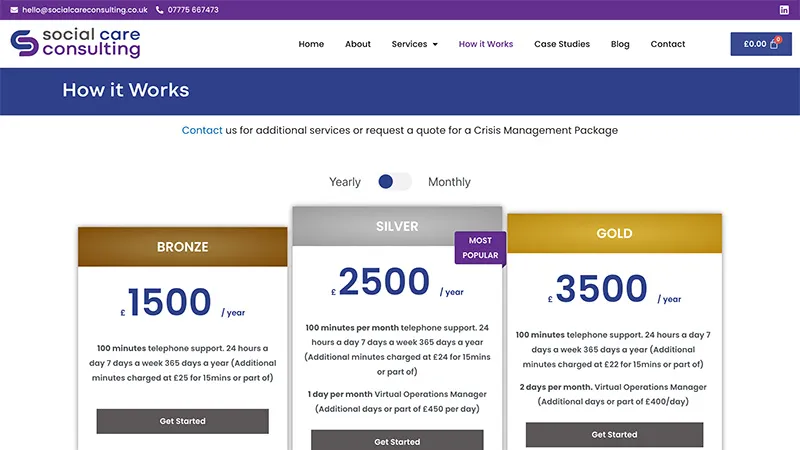Go to the About page
The image size is (800, 450).
coord(358,44)
